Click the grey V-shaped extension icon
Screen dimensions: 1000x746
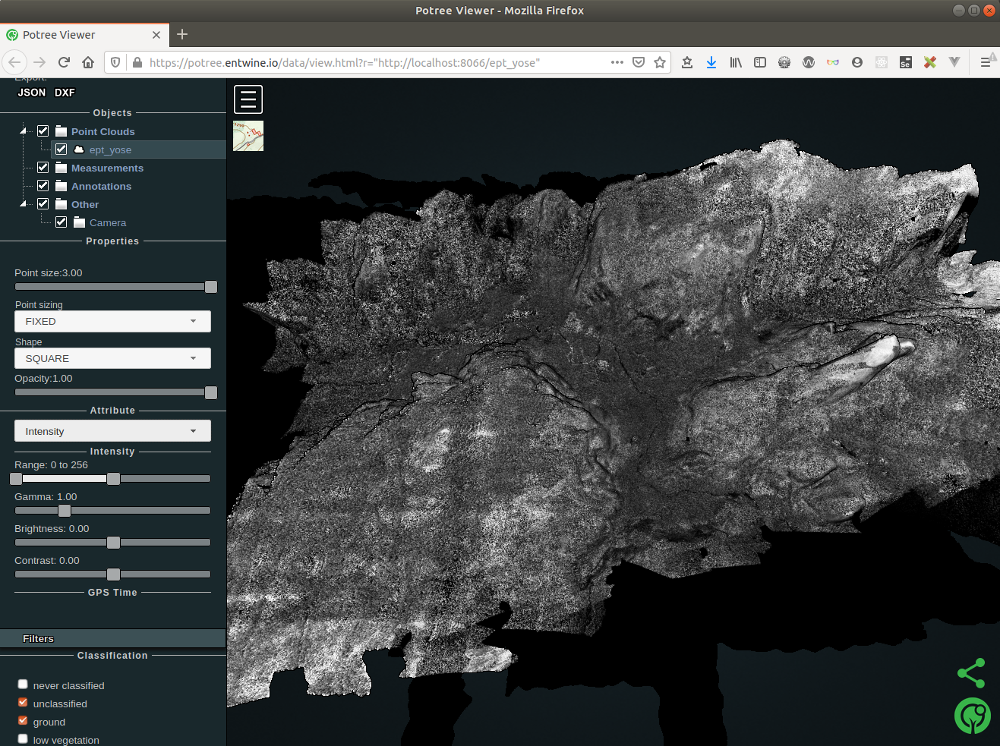click(x=954, y=62)
